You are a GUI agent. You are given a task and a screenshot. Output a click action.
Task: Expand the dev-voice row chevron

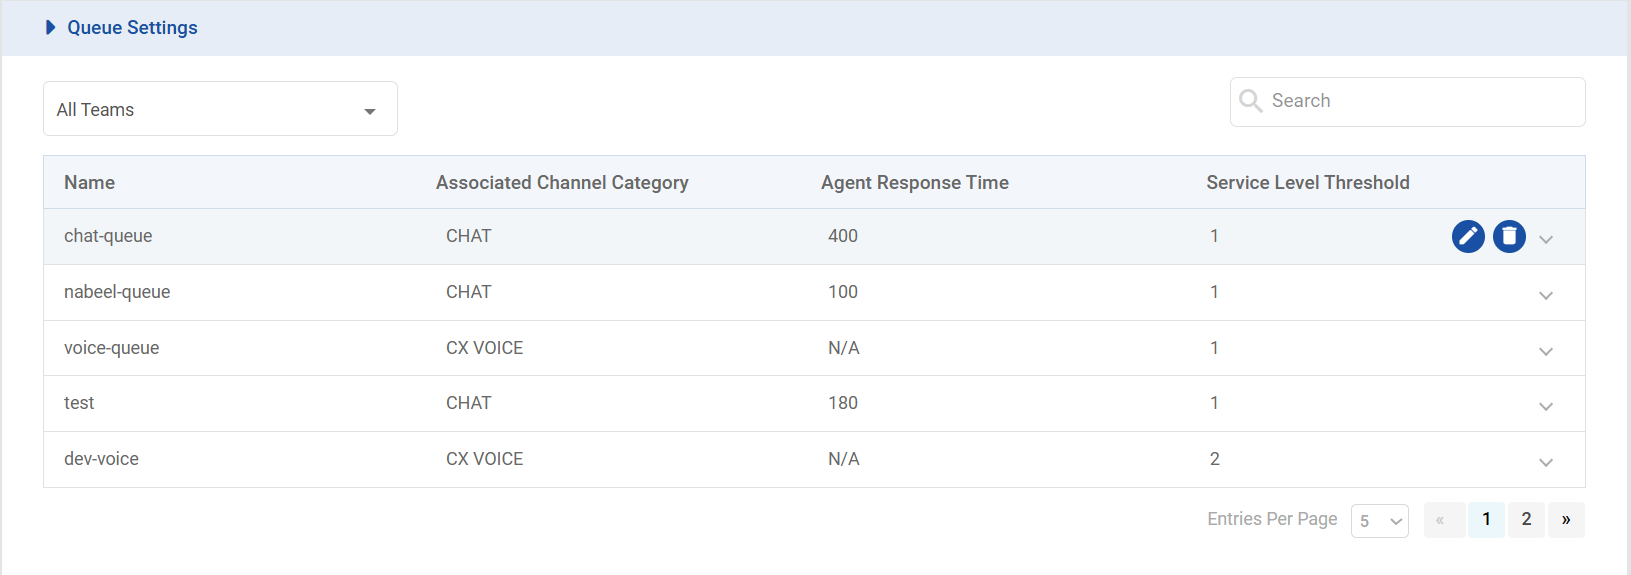click(1546, 463)
